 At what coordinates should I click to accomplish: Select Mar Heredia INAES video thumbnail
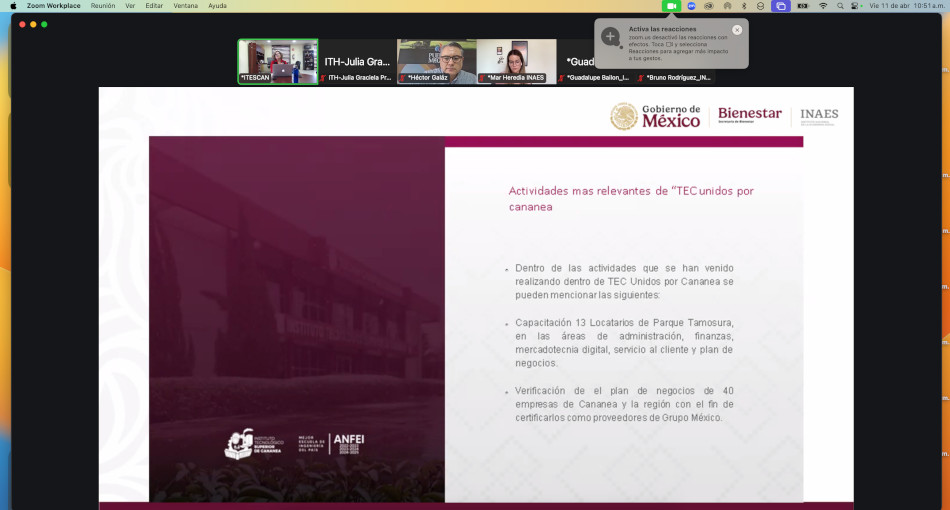click(x=516, y=61)
